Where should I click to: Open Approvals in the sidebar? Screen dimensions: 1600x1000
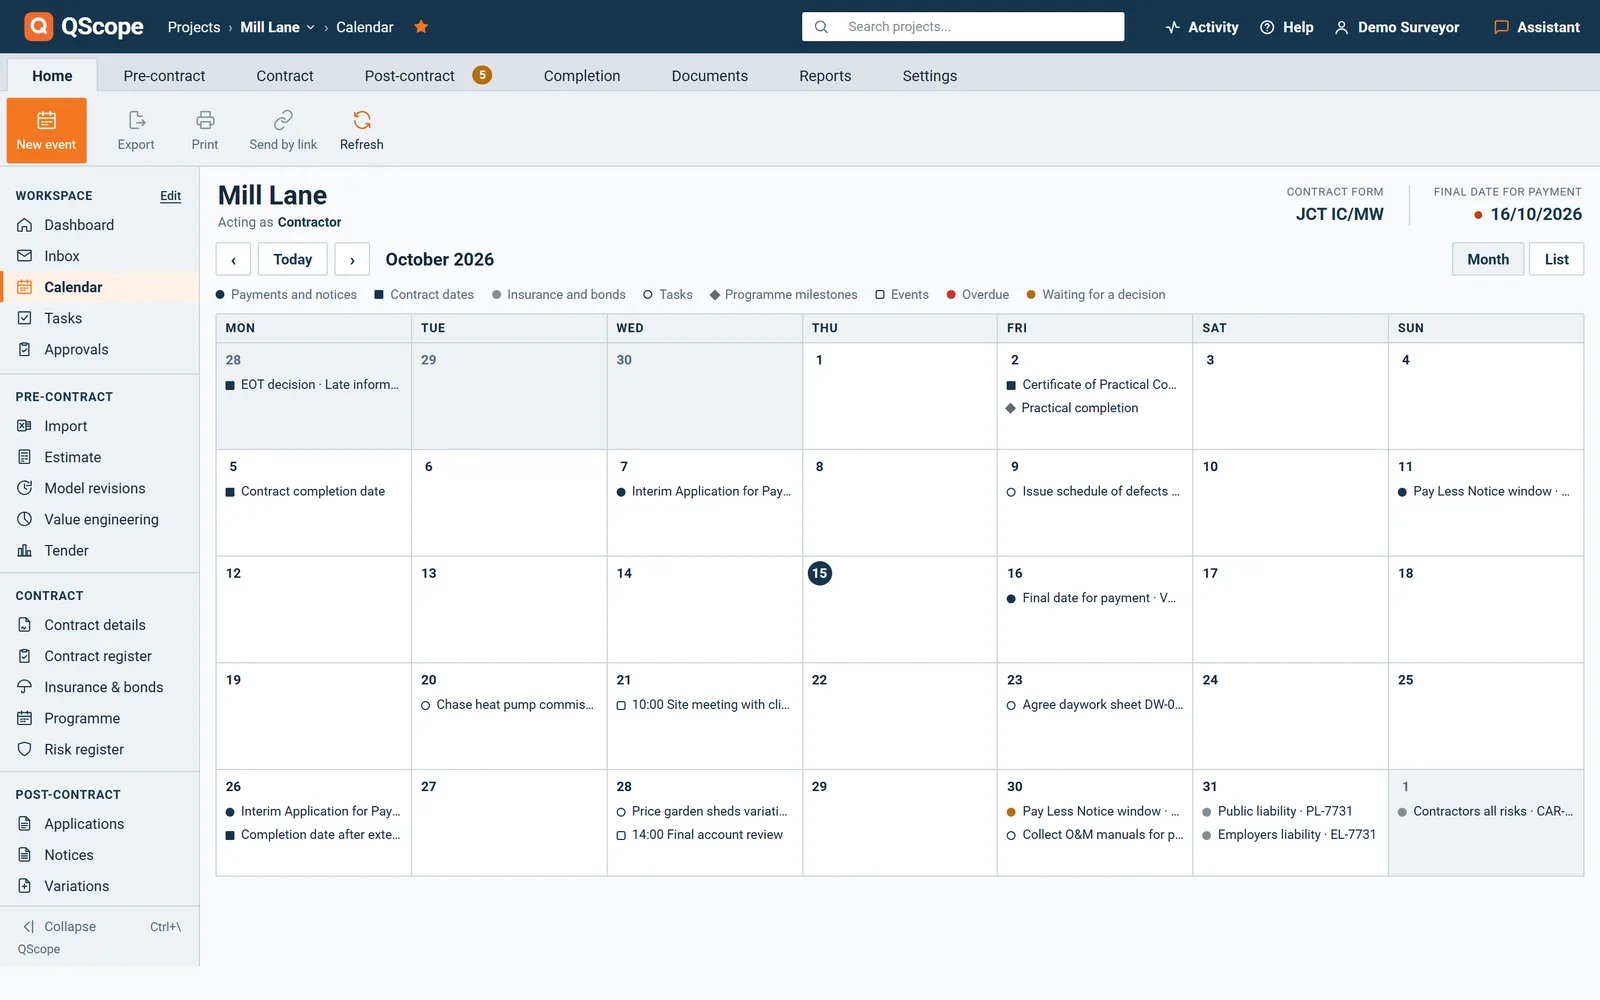point(99,349)
